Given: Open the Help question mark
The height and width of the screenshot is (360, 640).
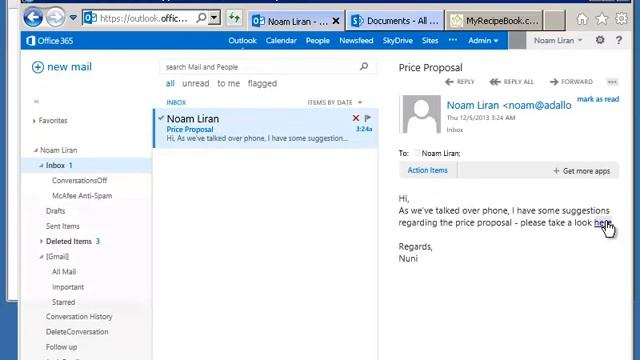Looking at the screenshot, I should [619, 40].
